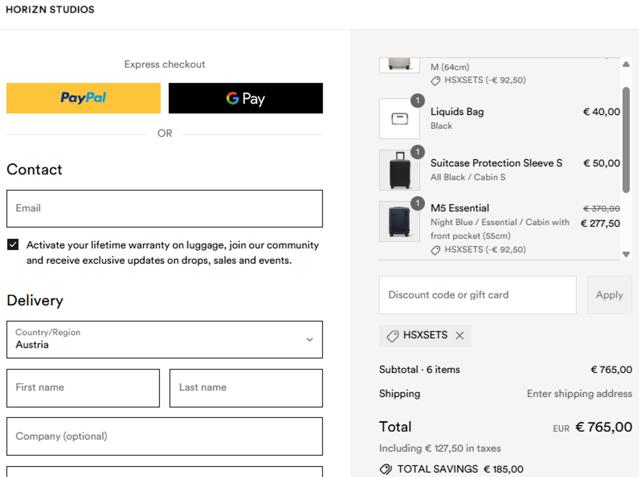Open the Country/Region dropdown
This screenshot has width=639, height=477.
(x=165, y=339)
